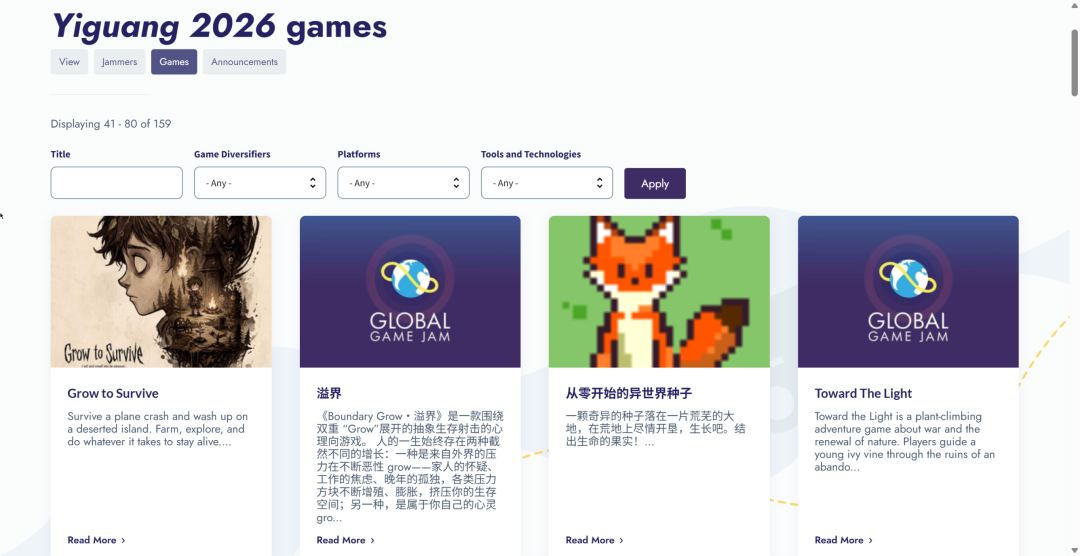
Task: Click the 'Displaying 41 - 80 of 159' text
Action: pyautogui.click(x=111, y=124)
